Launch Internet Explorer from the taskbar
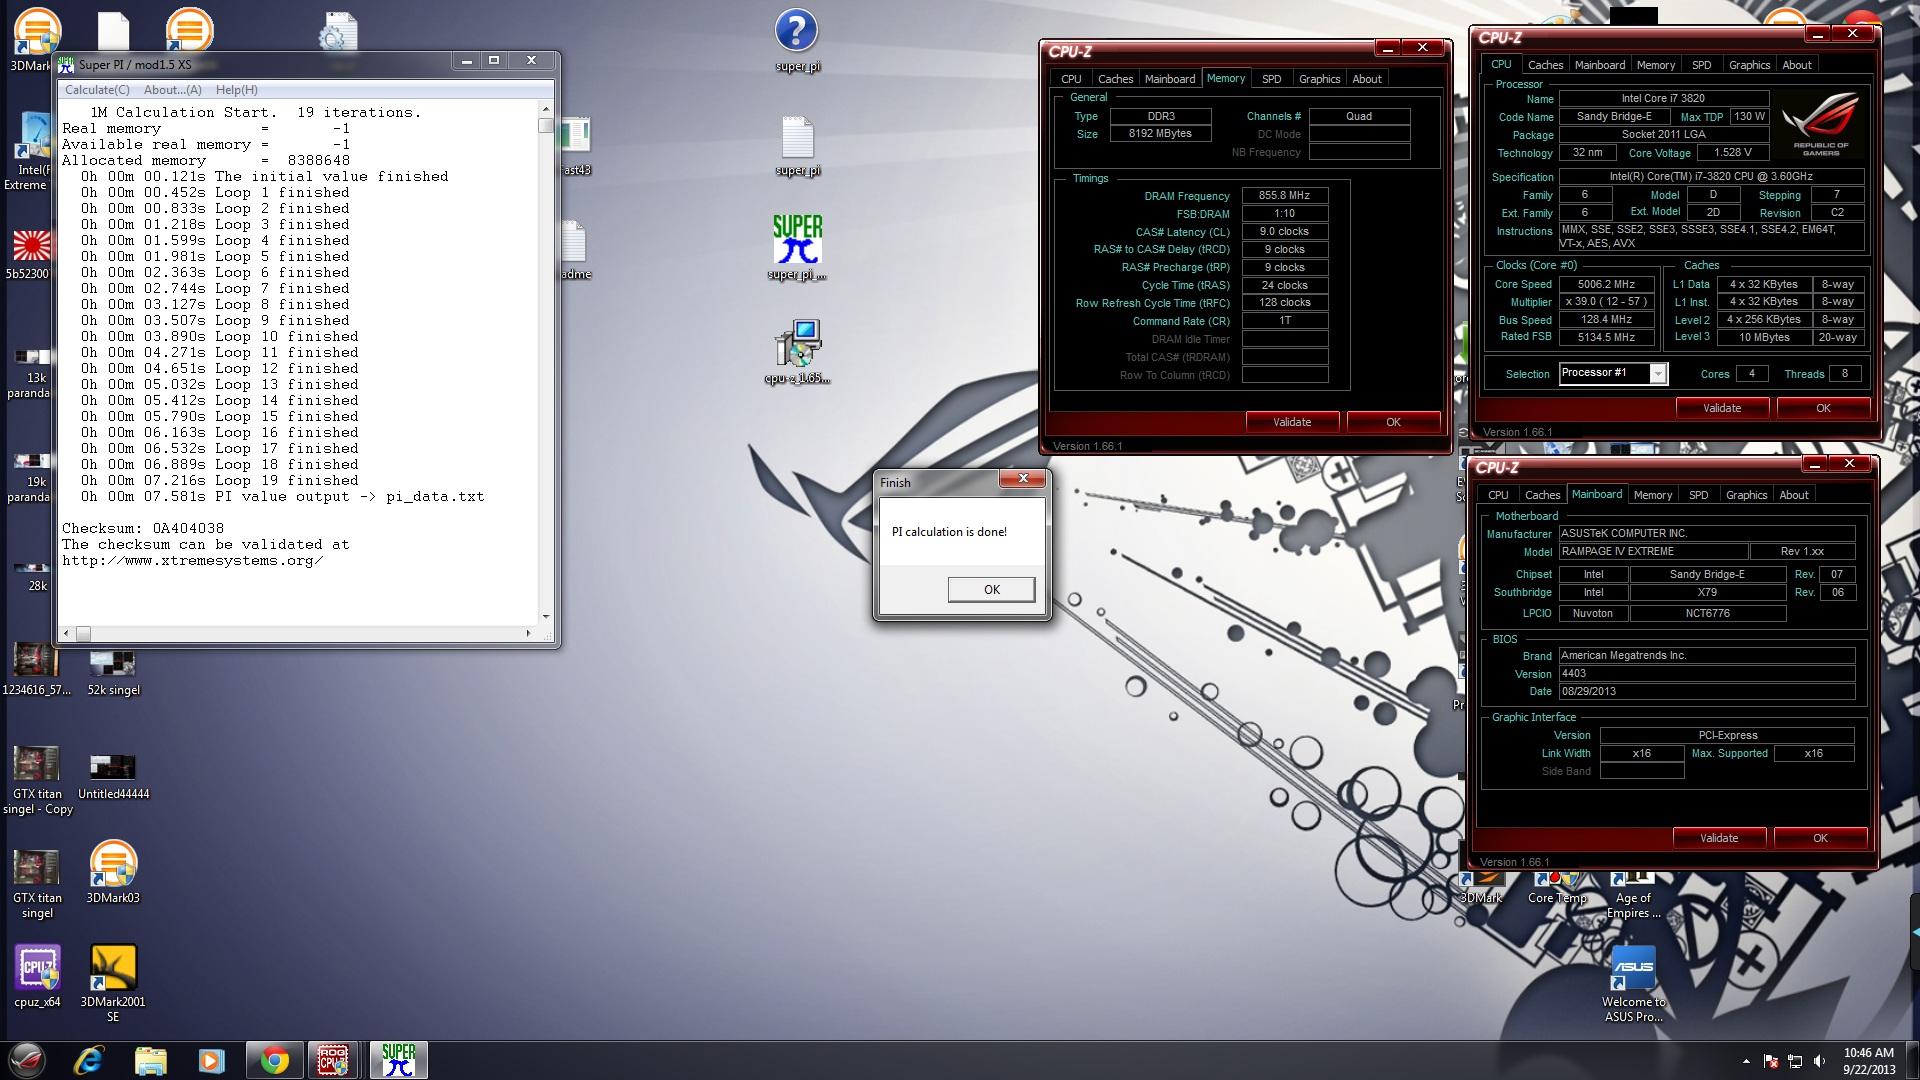Viewport: 1920px width, 1080px height. coord(89,1060)
